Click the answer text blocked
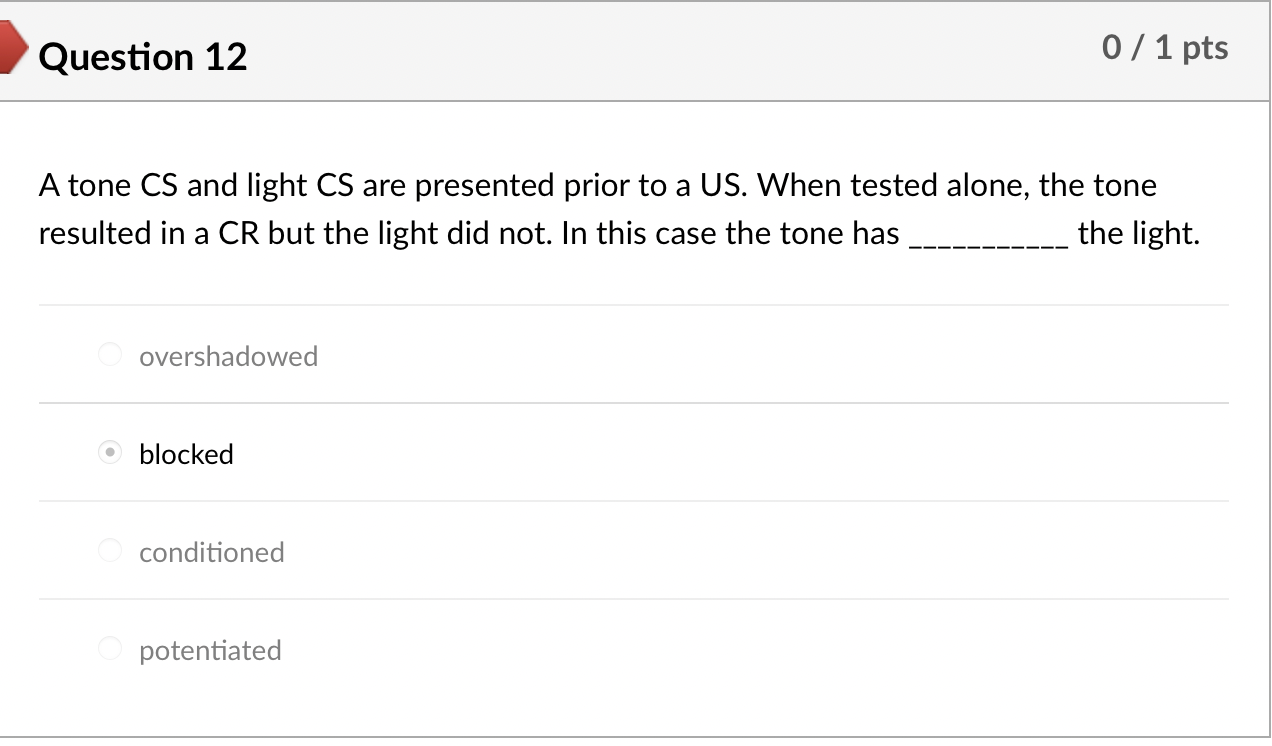 186,454
